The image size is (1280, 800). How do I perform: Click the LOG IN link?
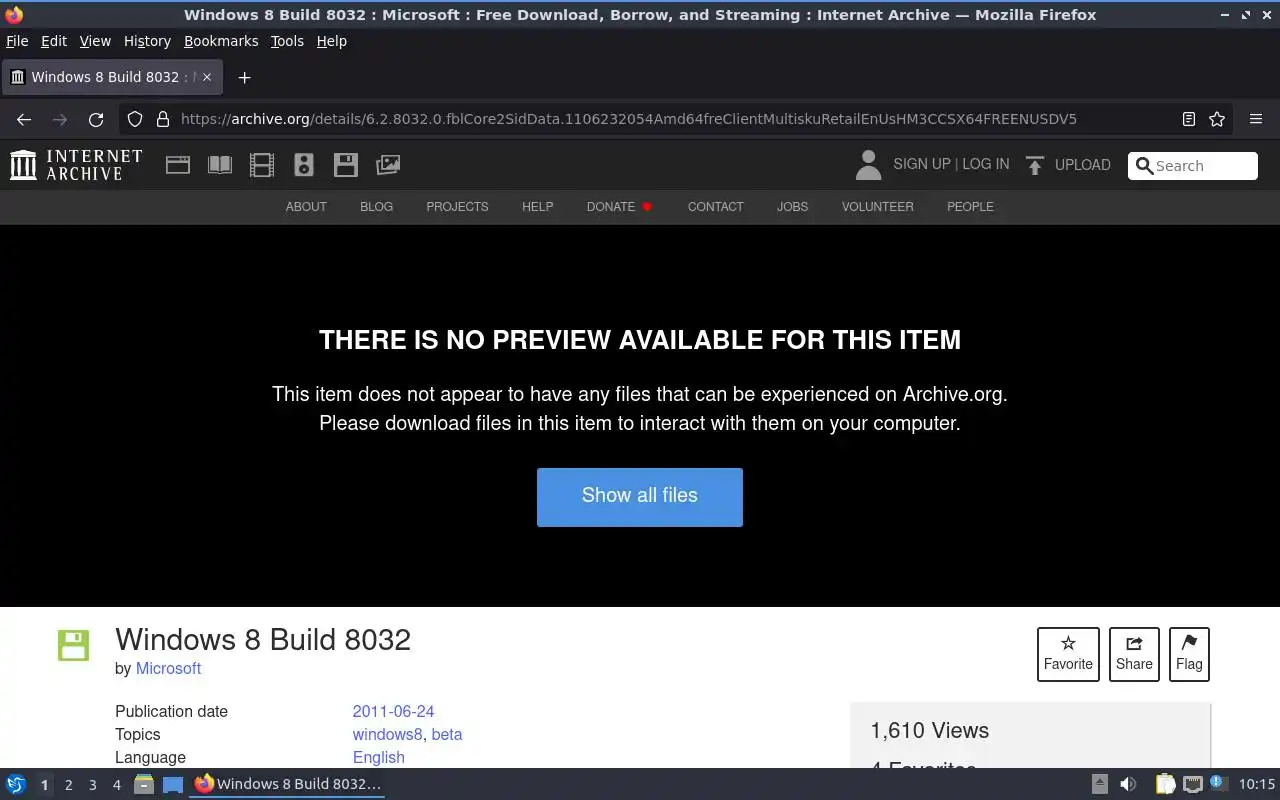[986, 164]
